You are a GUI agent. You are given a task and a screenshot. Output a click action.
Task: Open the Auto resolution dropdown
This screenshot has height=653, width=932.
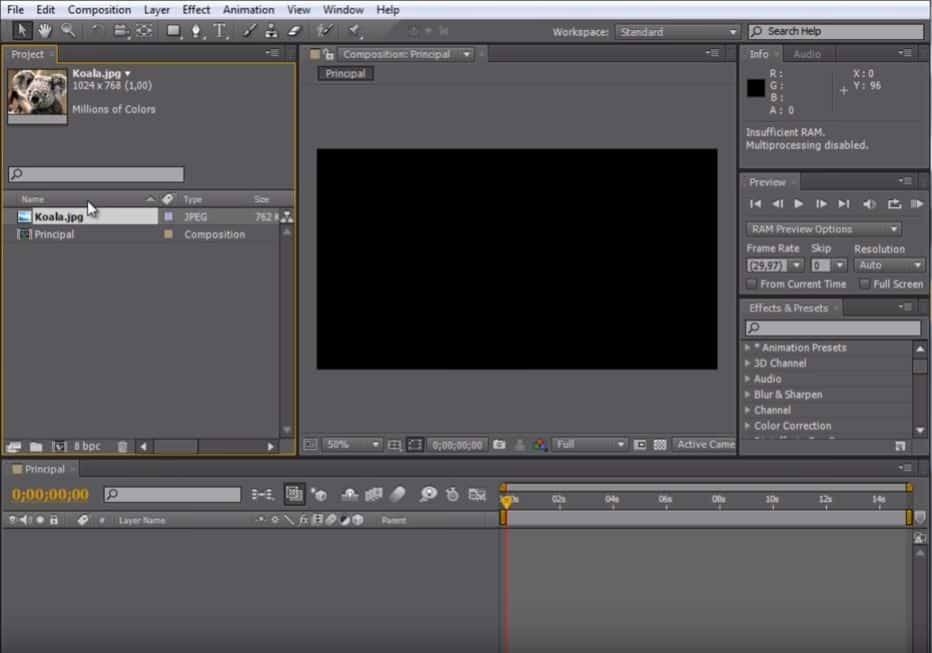point(889,265)
